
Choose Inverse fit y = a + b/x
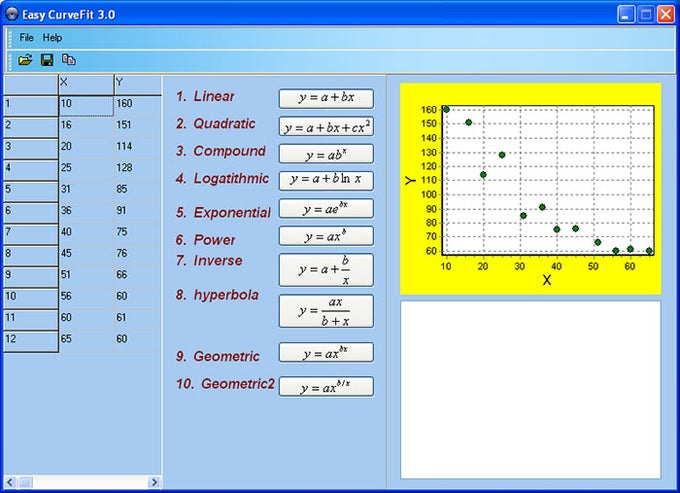(x=326, y=270)
